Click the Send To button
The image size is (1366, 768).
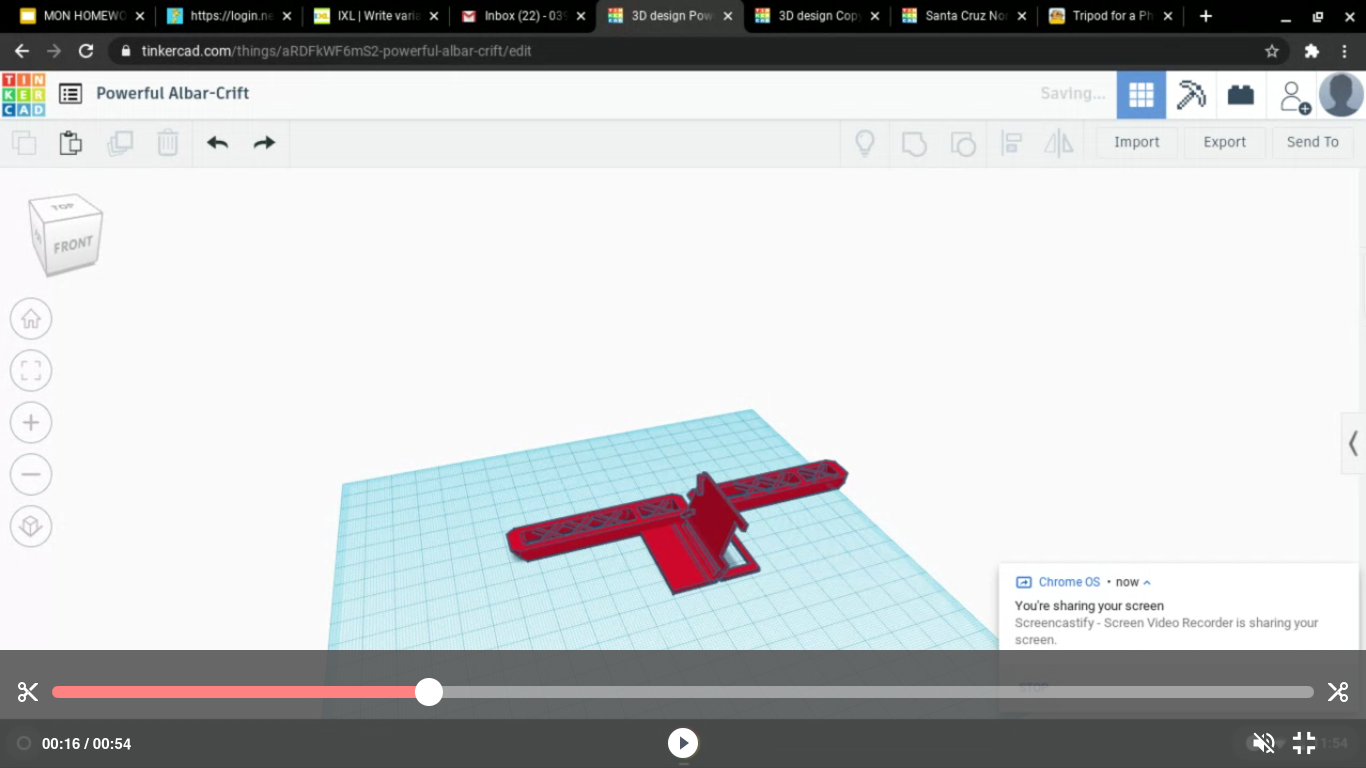1313,142
